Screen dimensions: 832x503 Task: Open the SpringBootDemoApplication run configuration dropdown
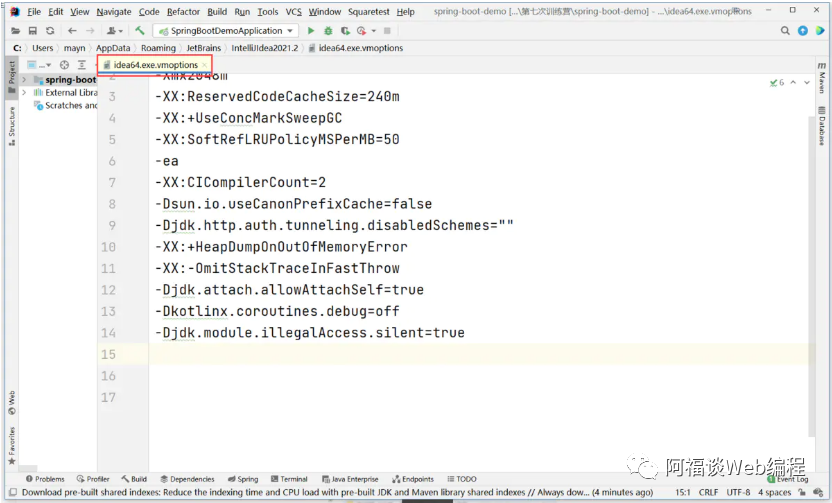[x=226, y=31]
